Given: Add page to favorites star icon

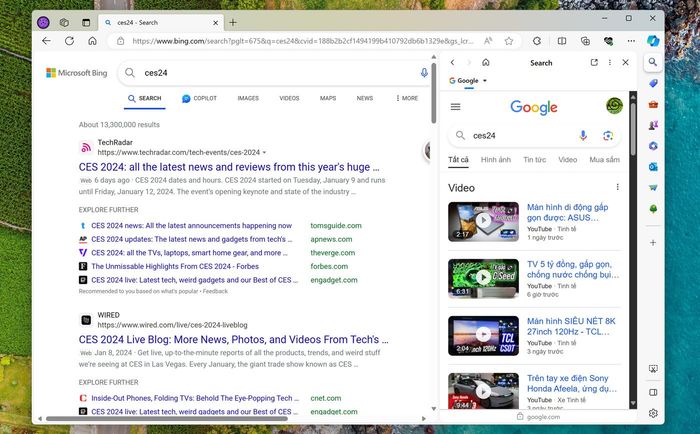Looking at the screenshot, I should tap(508, 41).
